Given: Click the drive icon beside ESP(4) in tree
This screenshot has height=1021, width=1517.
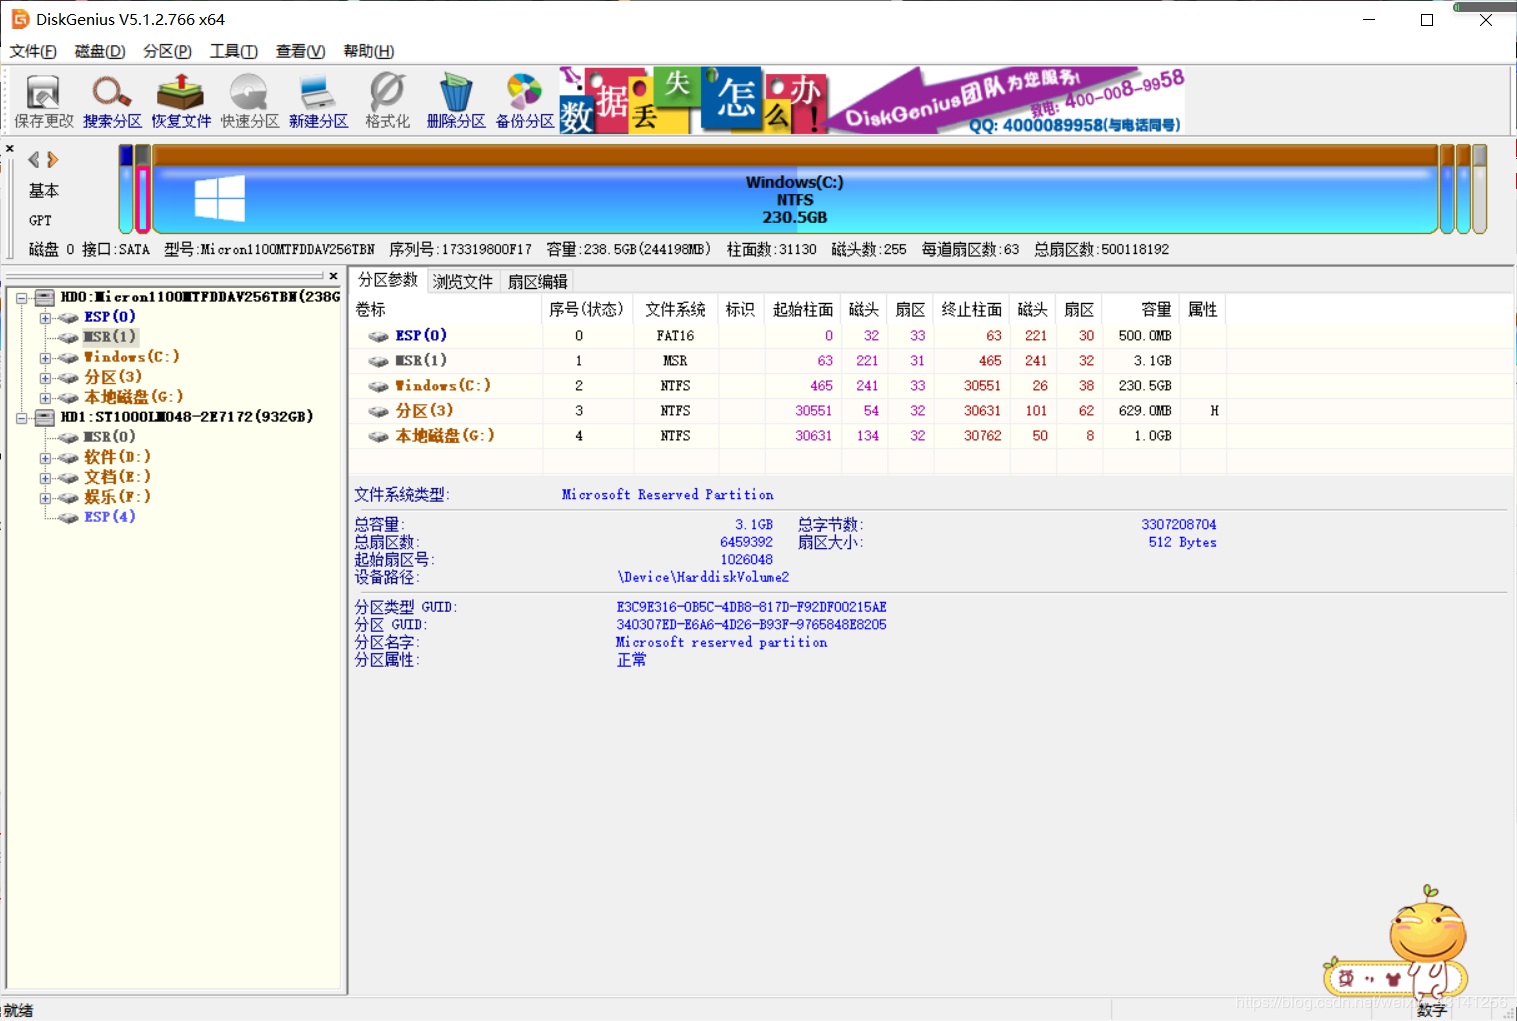Looking at the screenshot, I should click(x=68, y=517).
